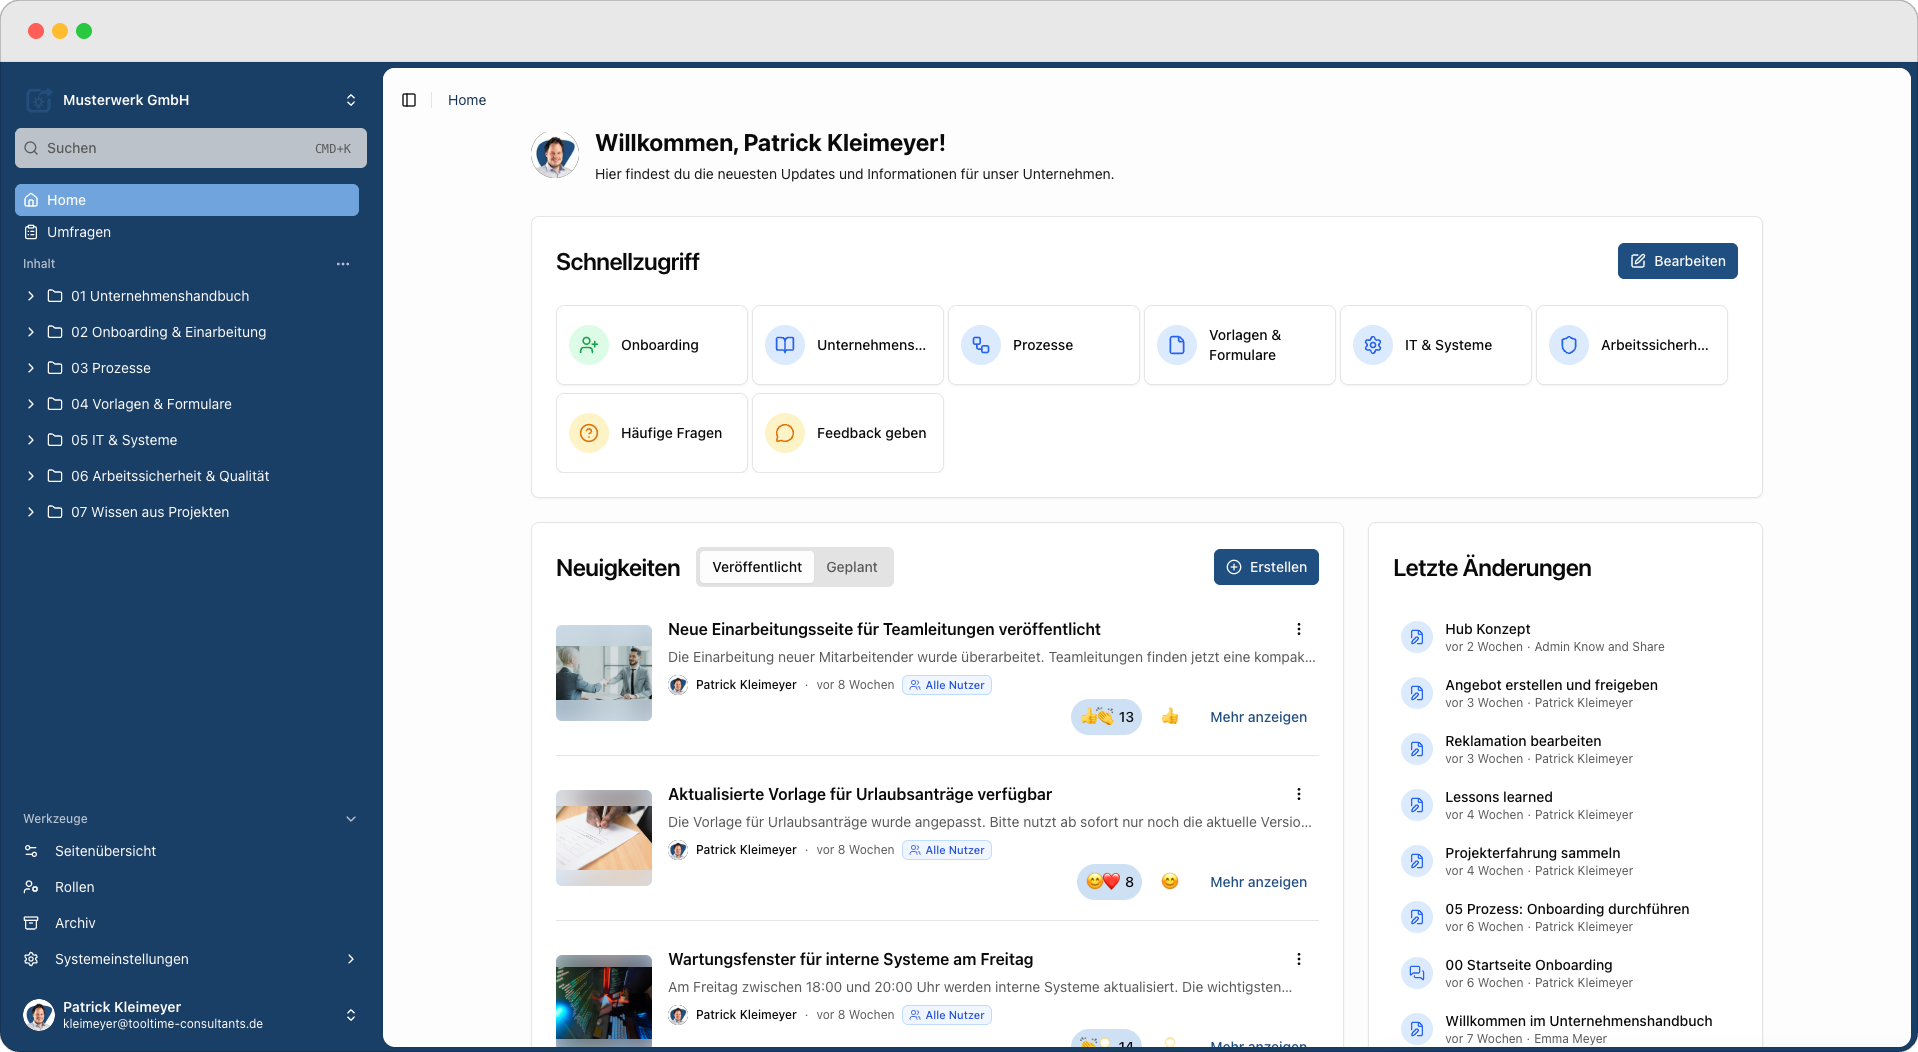Open Projekterfahrung sammeln change entry
Screen dimensions: 1918x1052
tap(1532, 853)
